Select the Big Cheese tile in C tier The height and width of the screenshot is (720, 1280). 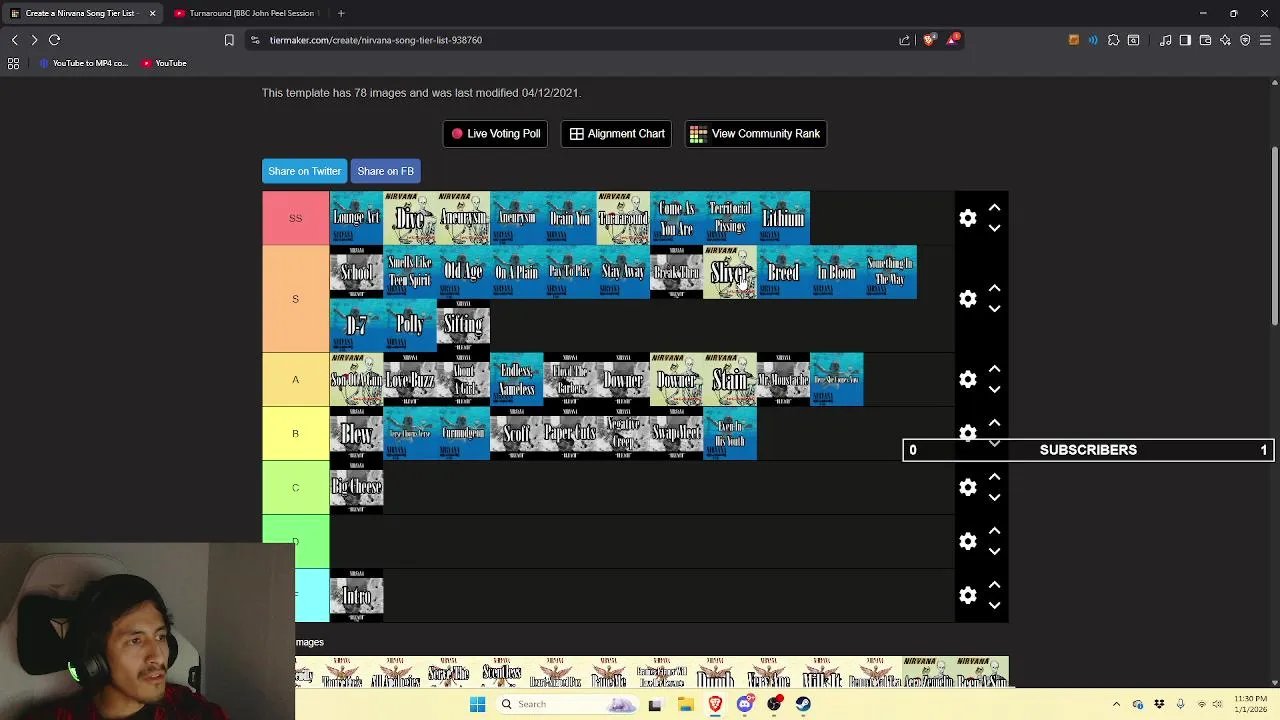(x=357, y=488)
